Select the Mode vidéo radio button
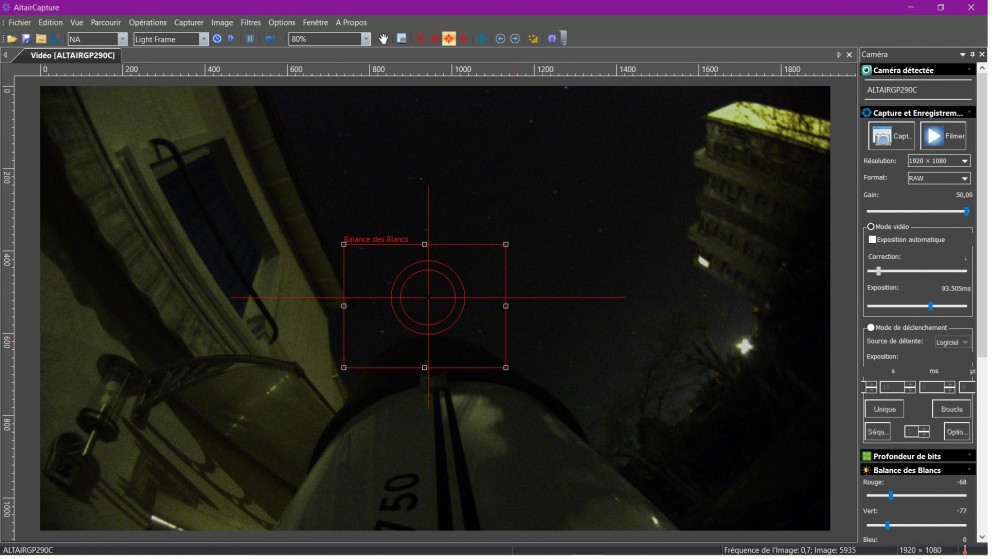 (871, 227)
